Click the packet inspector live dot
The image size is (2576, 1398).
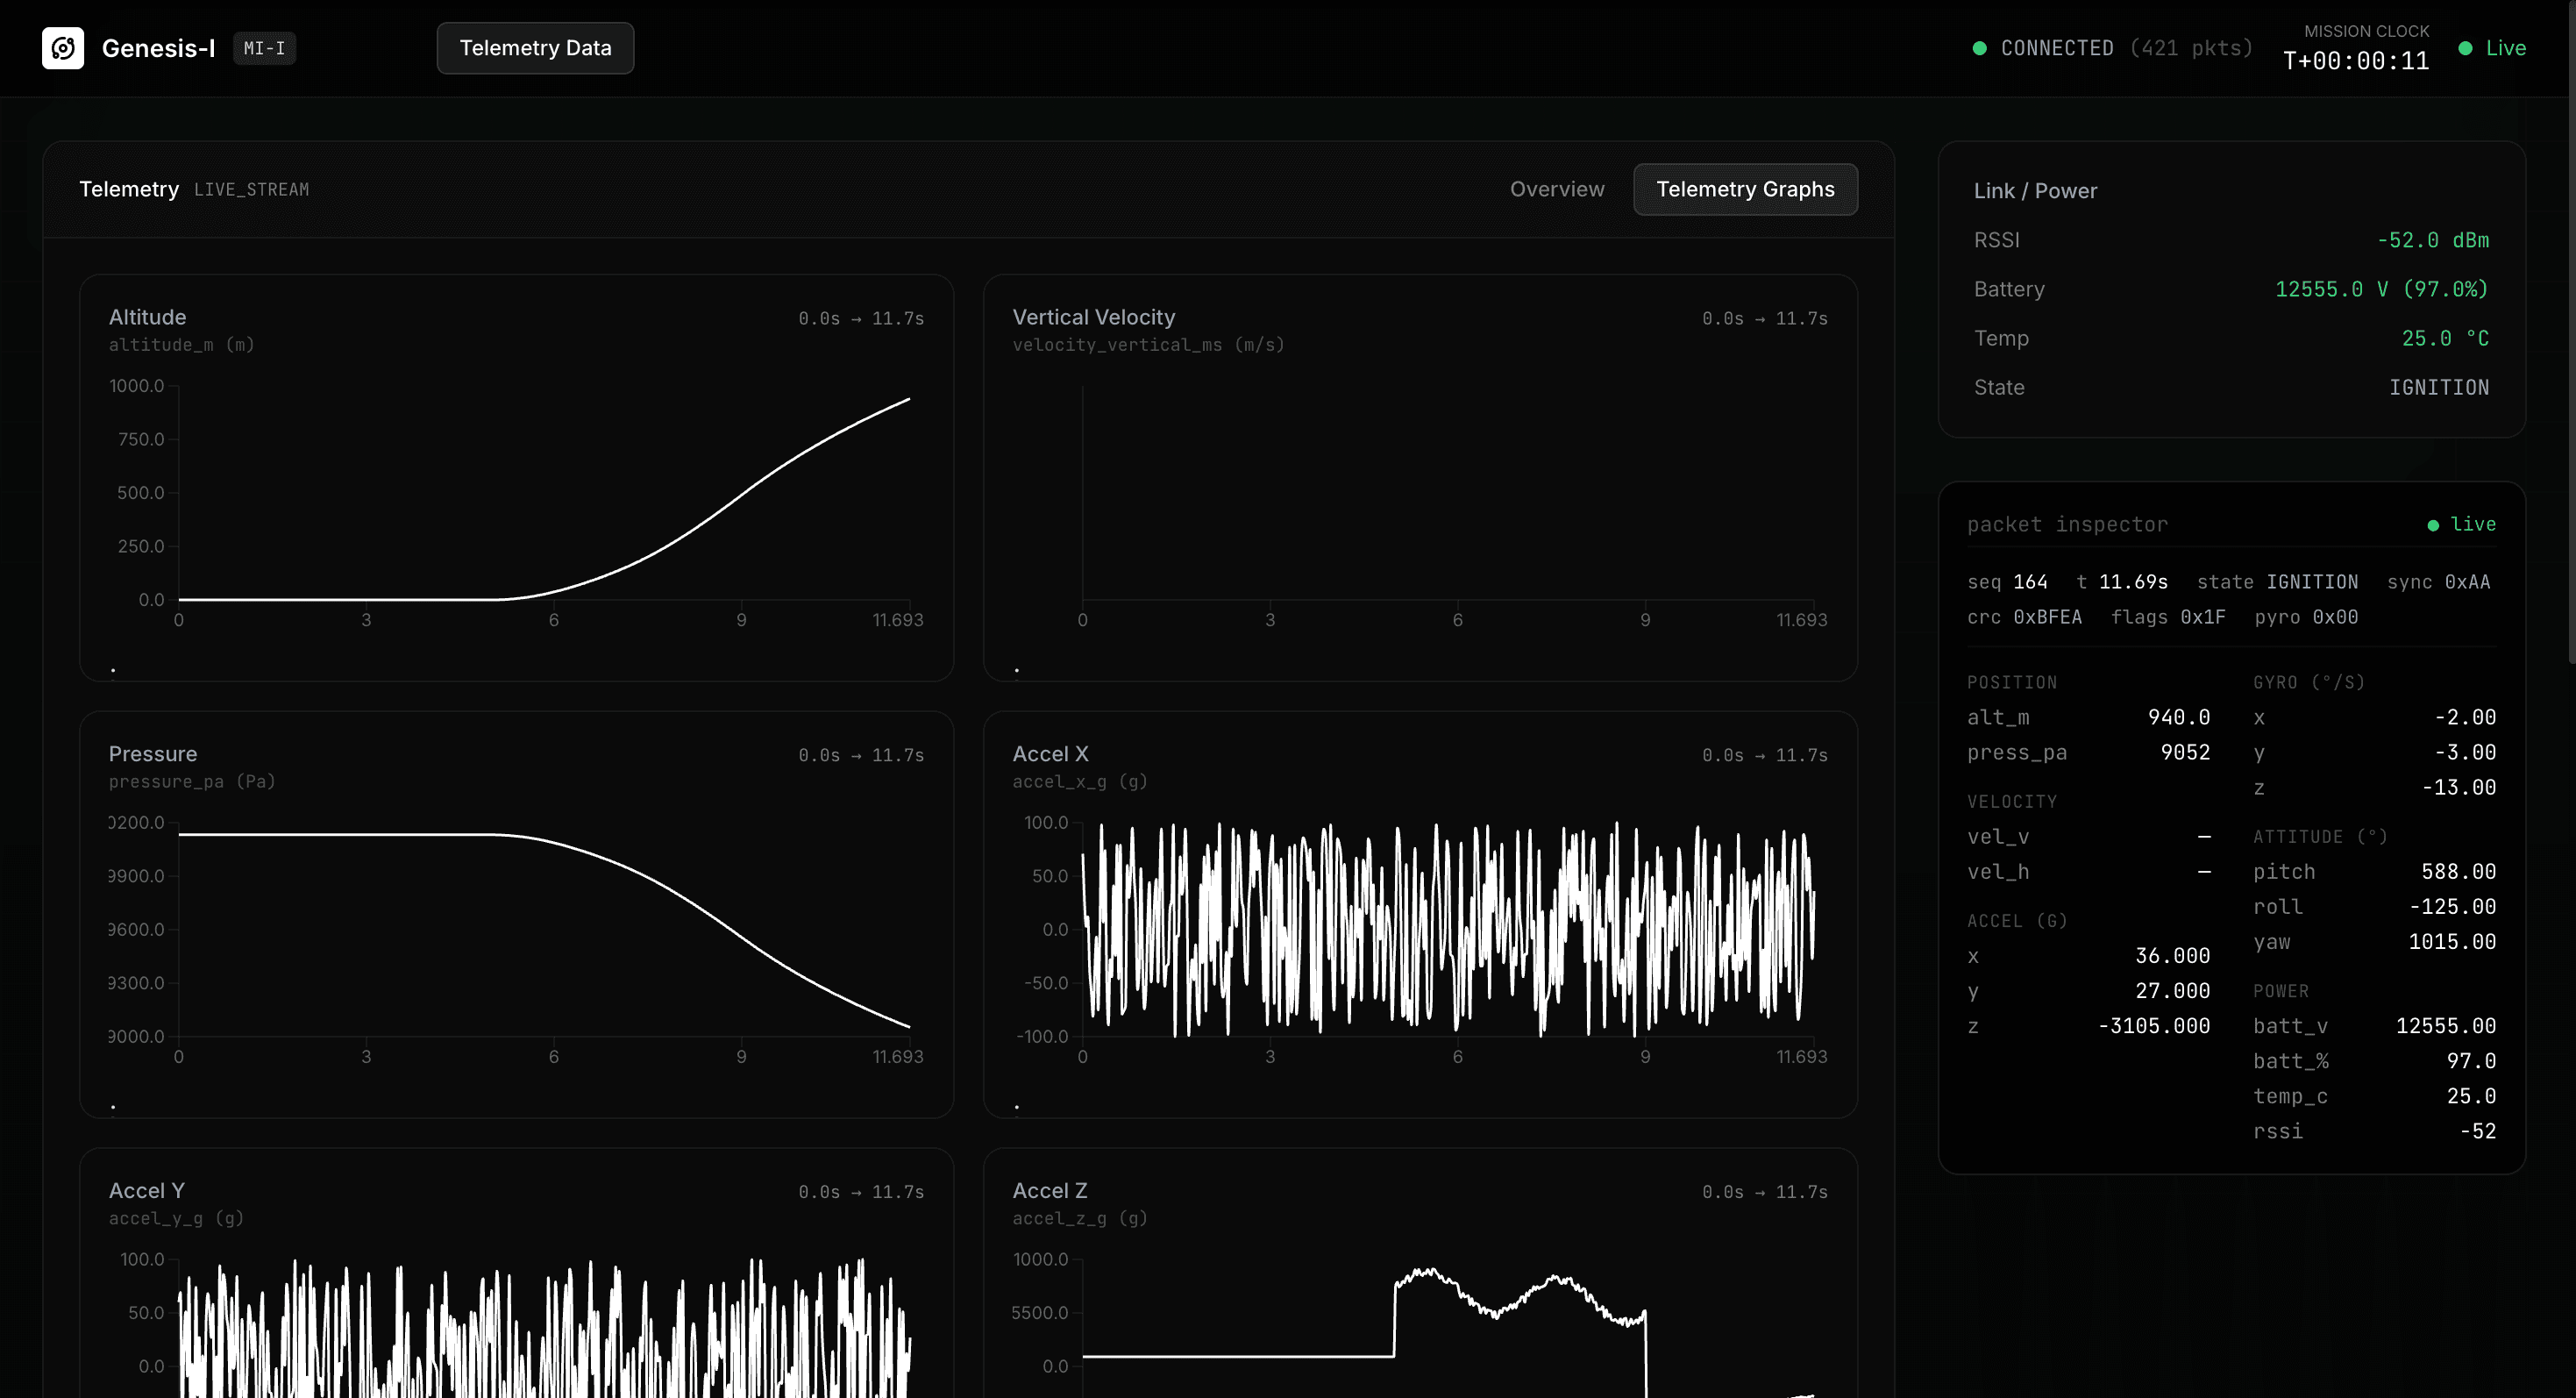(2433, 525)
